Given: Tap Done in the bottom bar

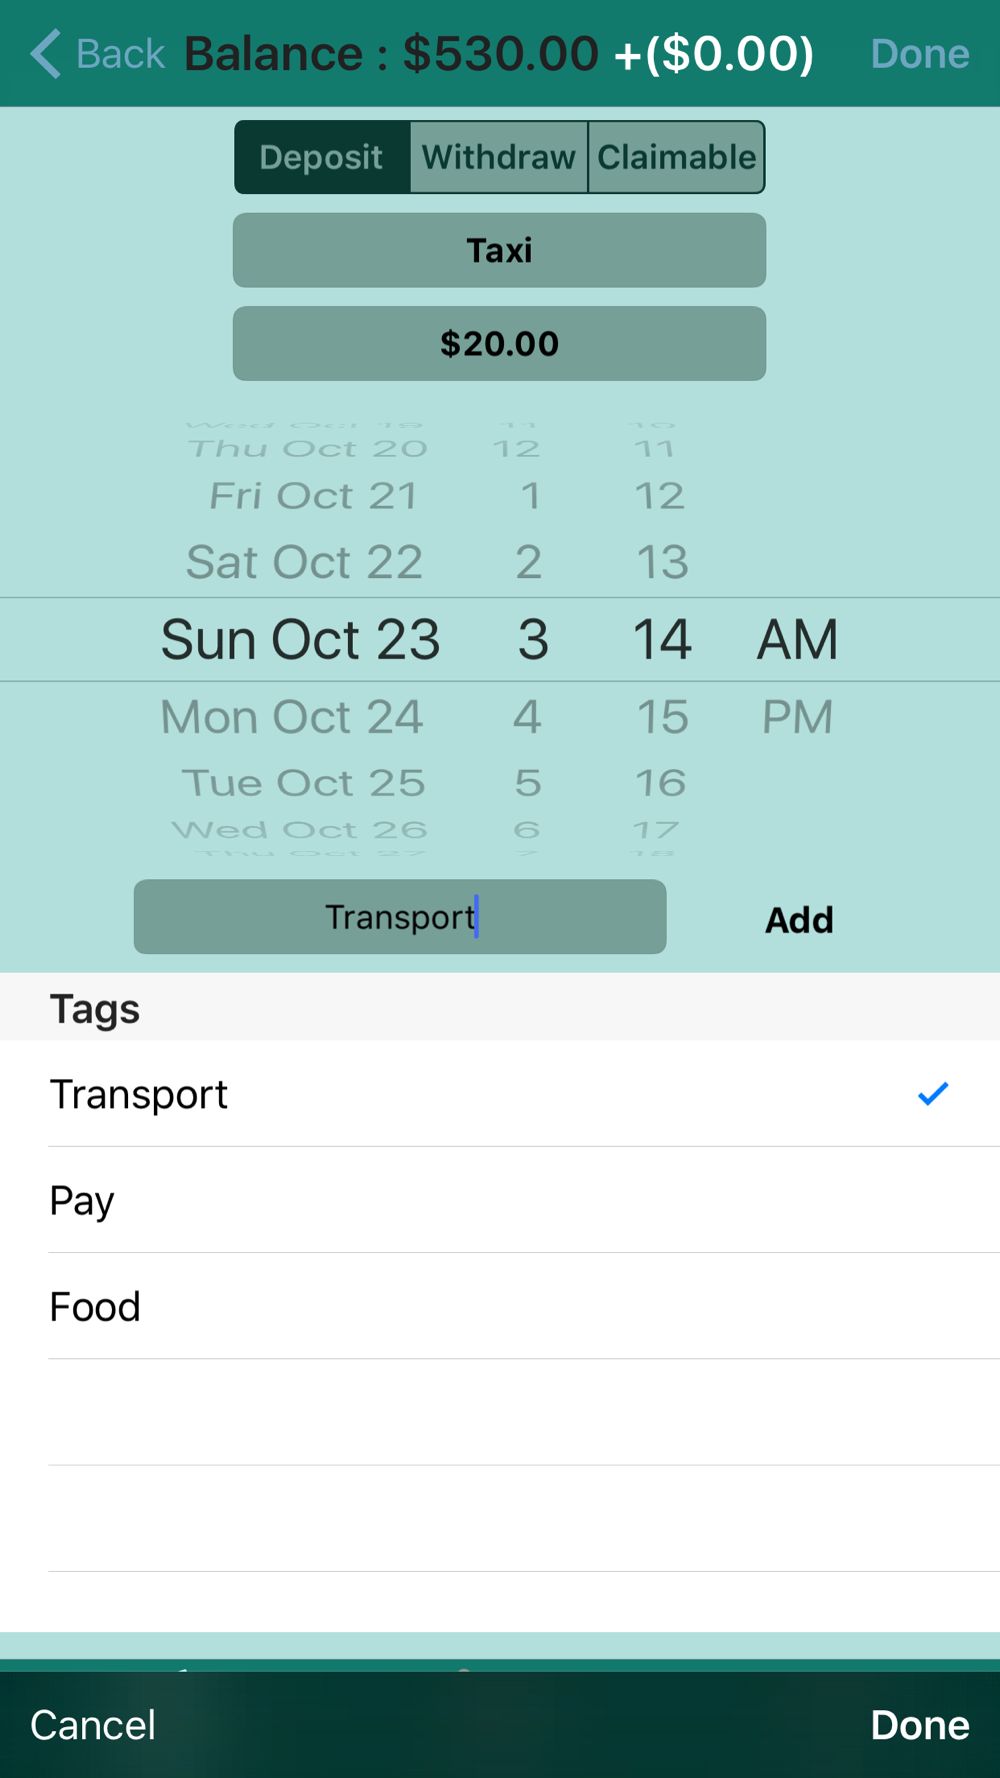Looking at the screenshot, I should tap(919, 1725).
